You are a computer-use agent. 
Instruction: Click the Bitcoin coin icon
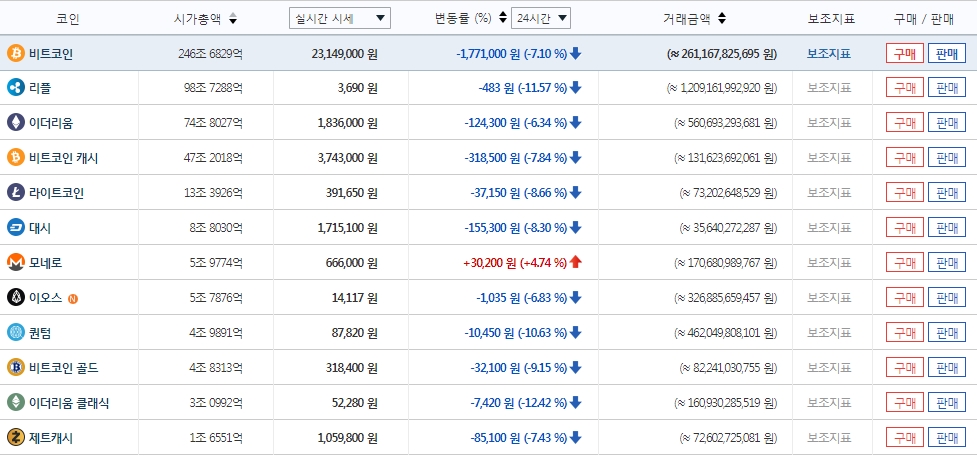pyautogui.click(x=16, y=53)
